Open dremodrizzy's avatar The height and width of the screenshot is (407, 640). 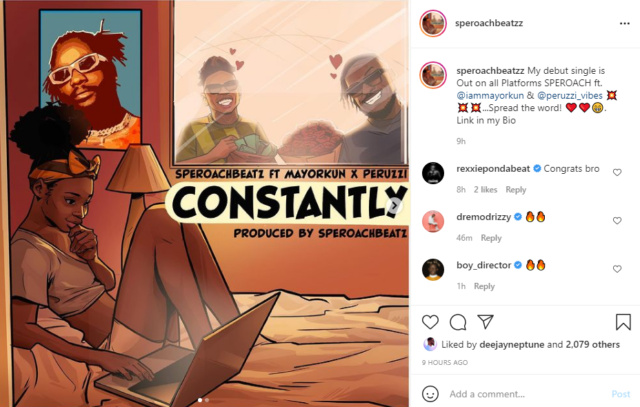click(x=433, y=221)
